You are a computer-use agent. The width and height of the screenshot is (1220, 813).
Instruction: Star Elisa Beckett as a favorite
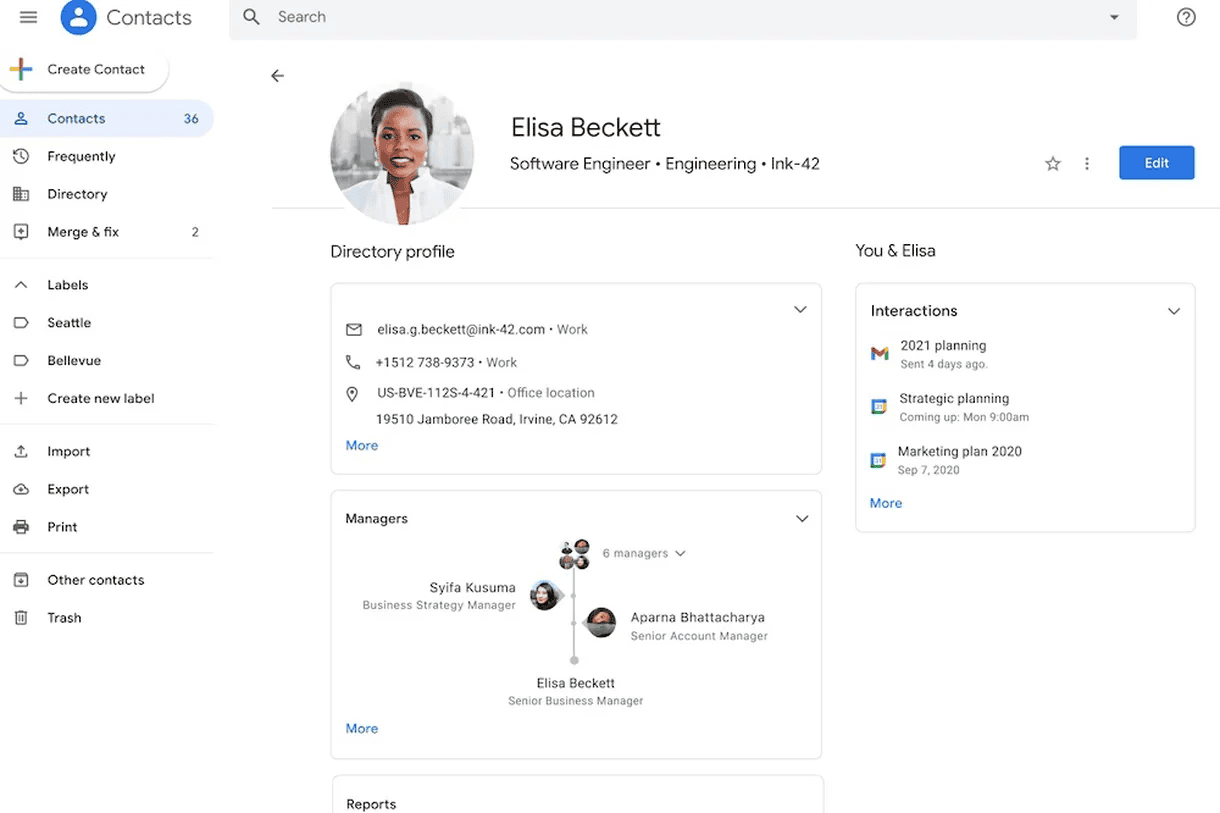pyautogui.click(x=1052, y=163)
